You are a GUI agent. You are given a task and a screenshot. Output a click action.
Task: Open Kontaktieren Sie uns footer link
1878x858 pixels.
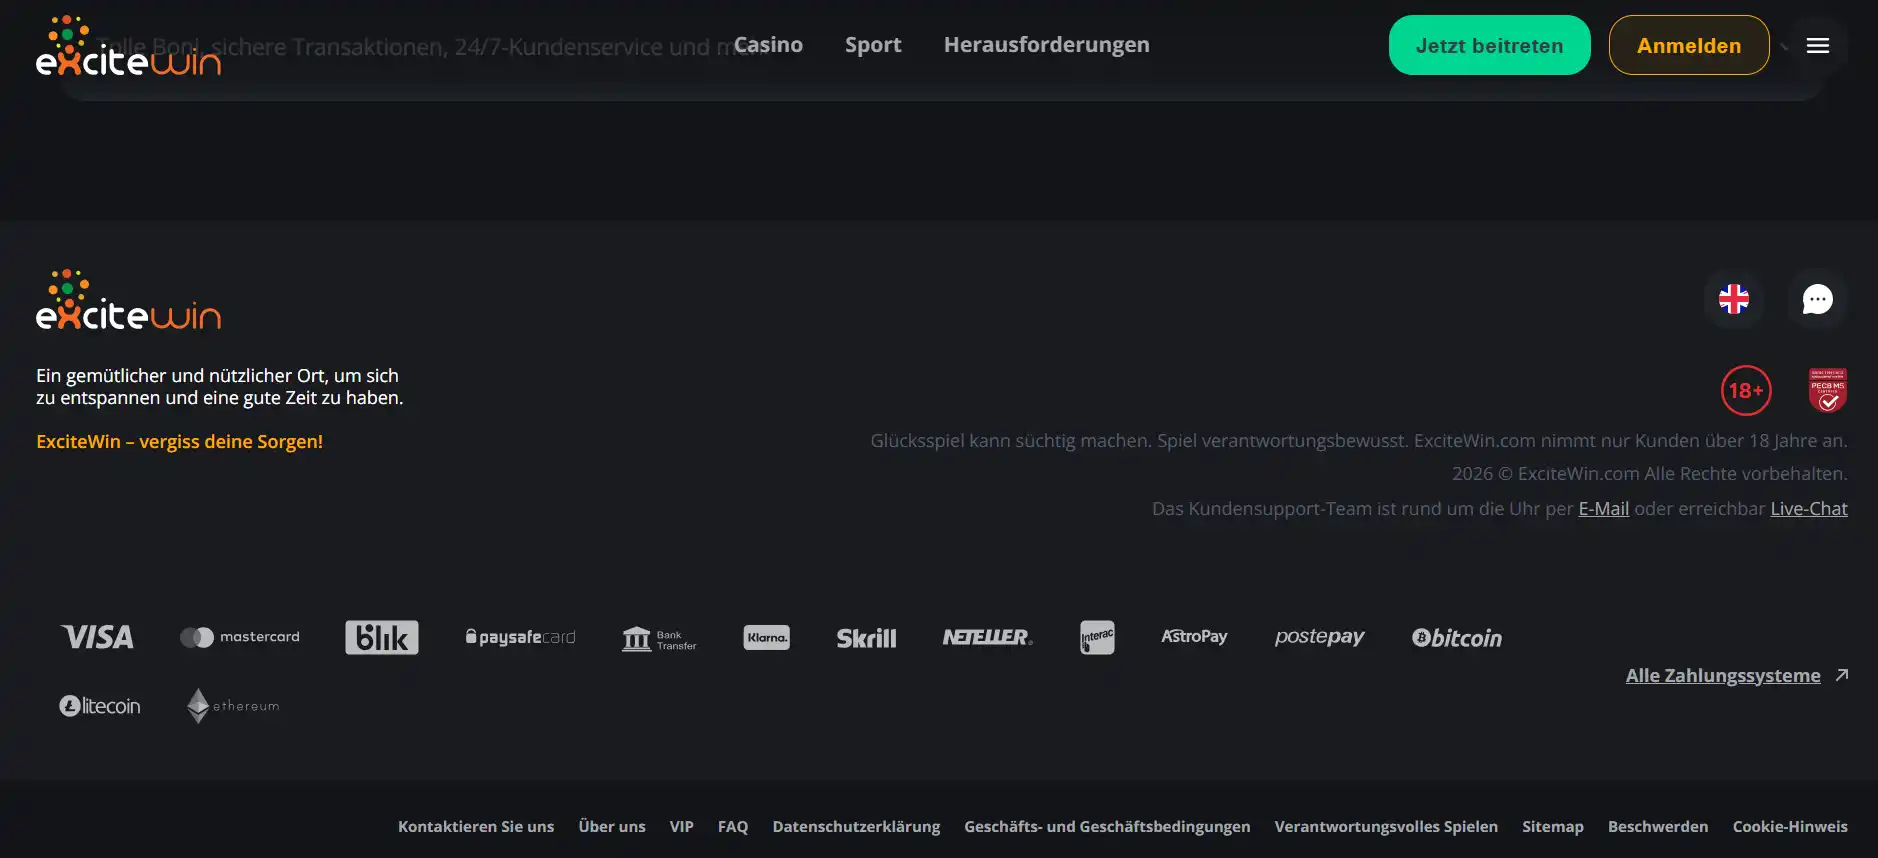(x=476, y=827)
